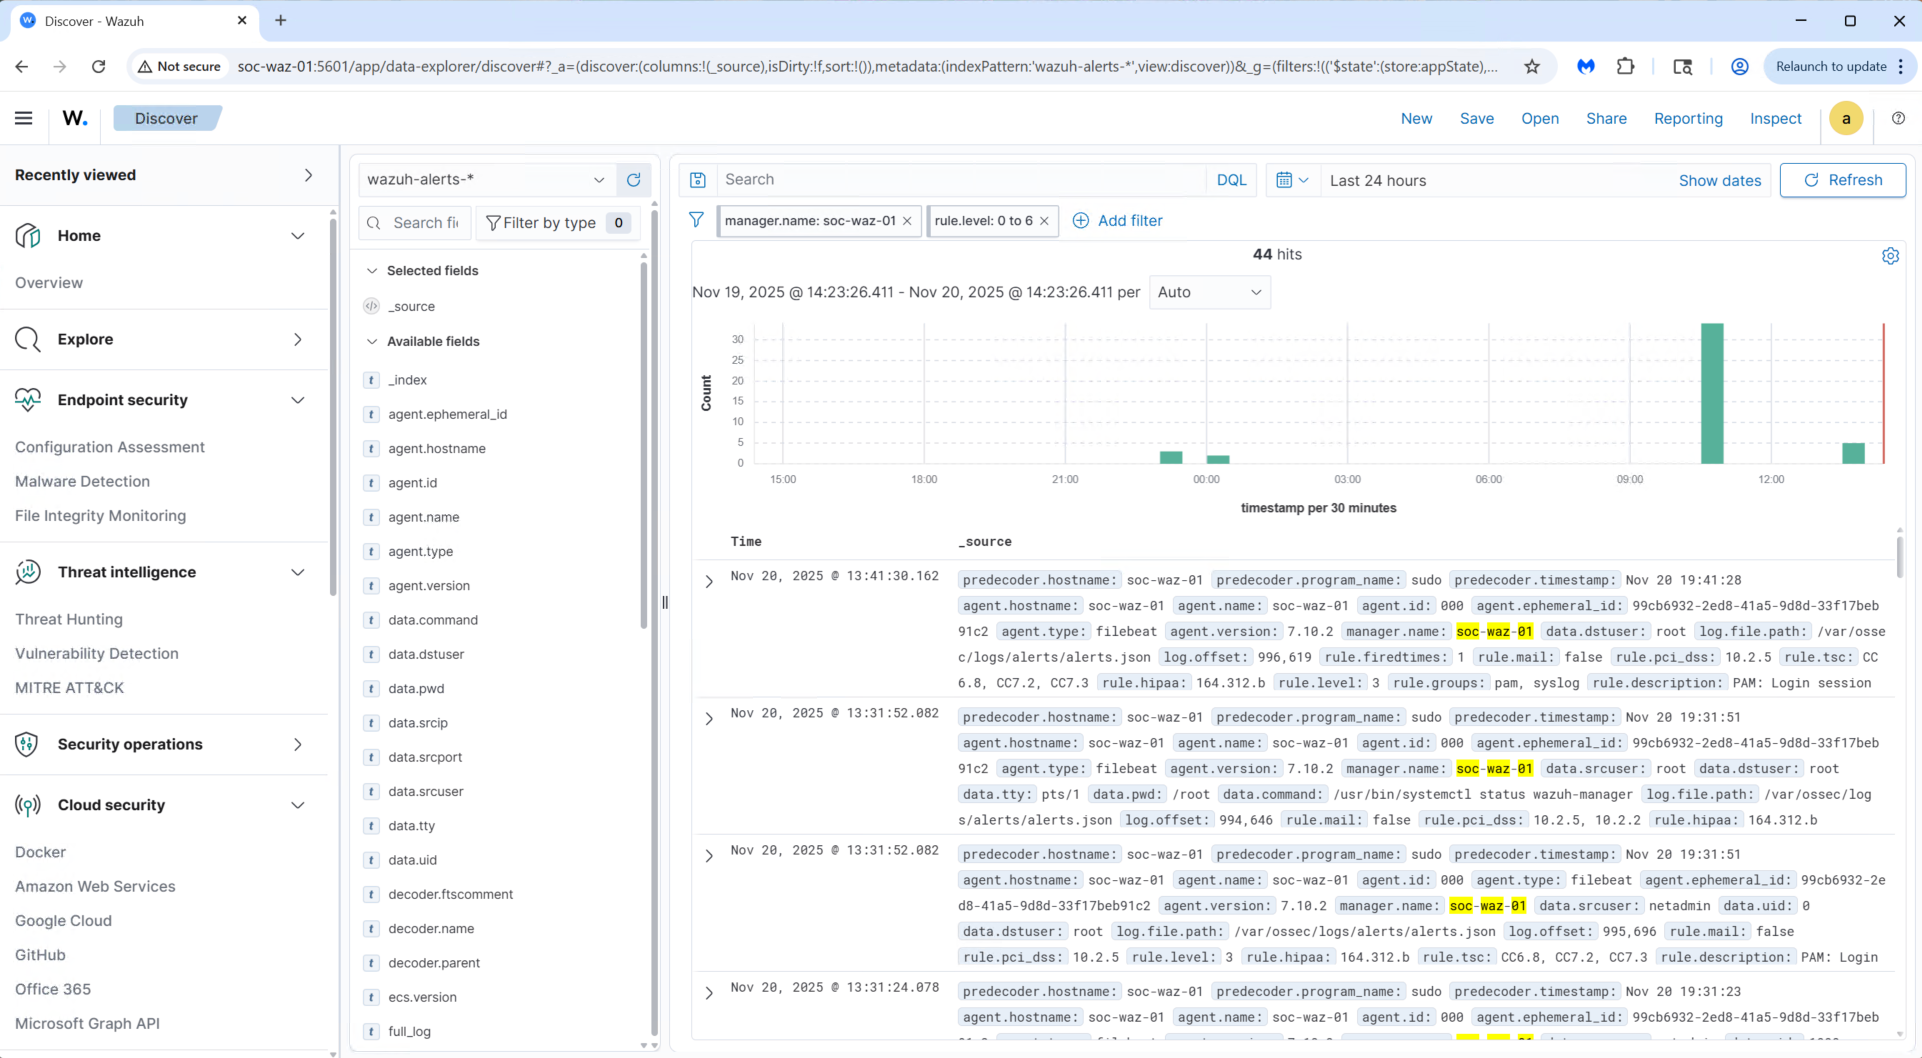Screen dimensions: 1922x1058
Task: Click the tall green histogram bar
Action: pyautogui.click(x=1711, y=393)
